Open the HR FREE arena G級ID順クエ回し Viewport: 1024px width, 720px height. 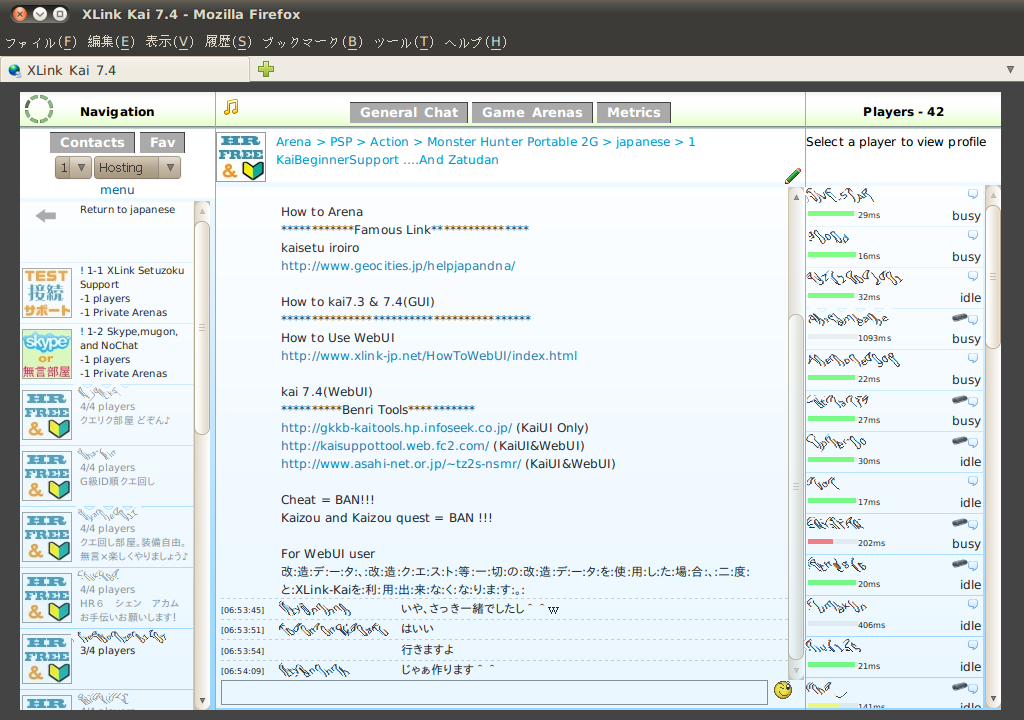click(x=47, y=476)
